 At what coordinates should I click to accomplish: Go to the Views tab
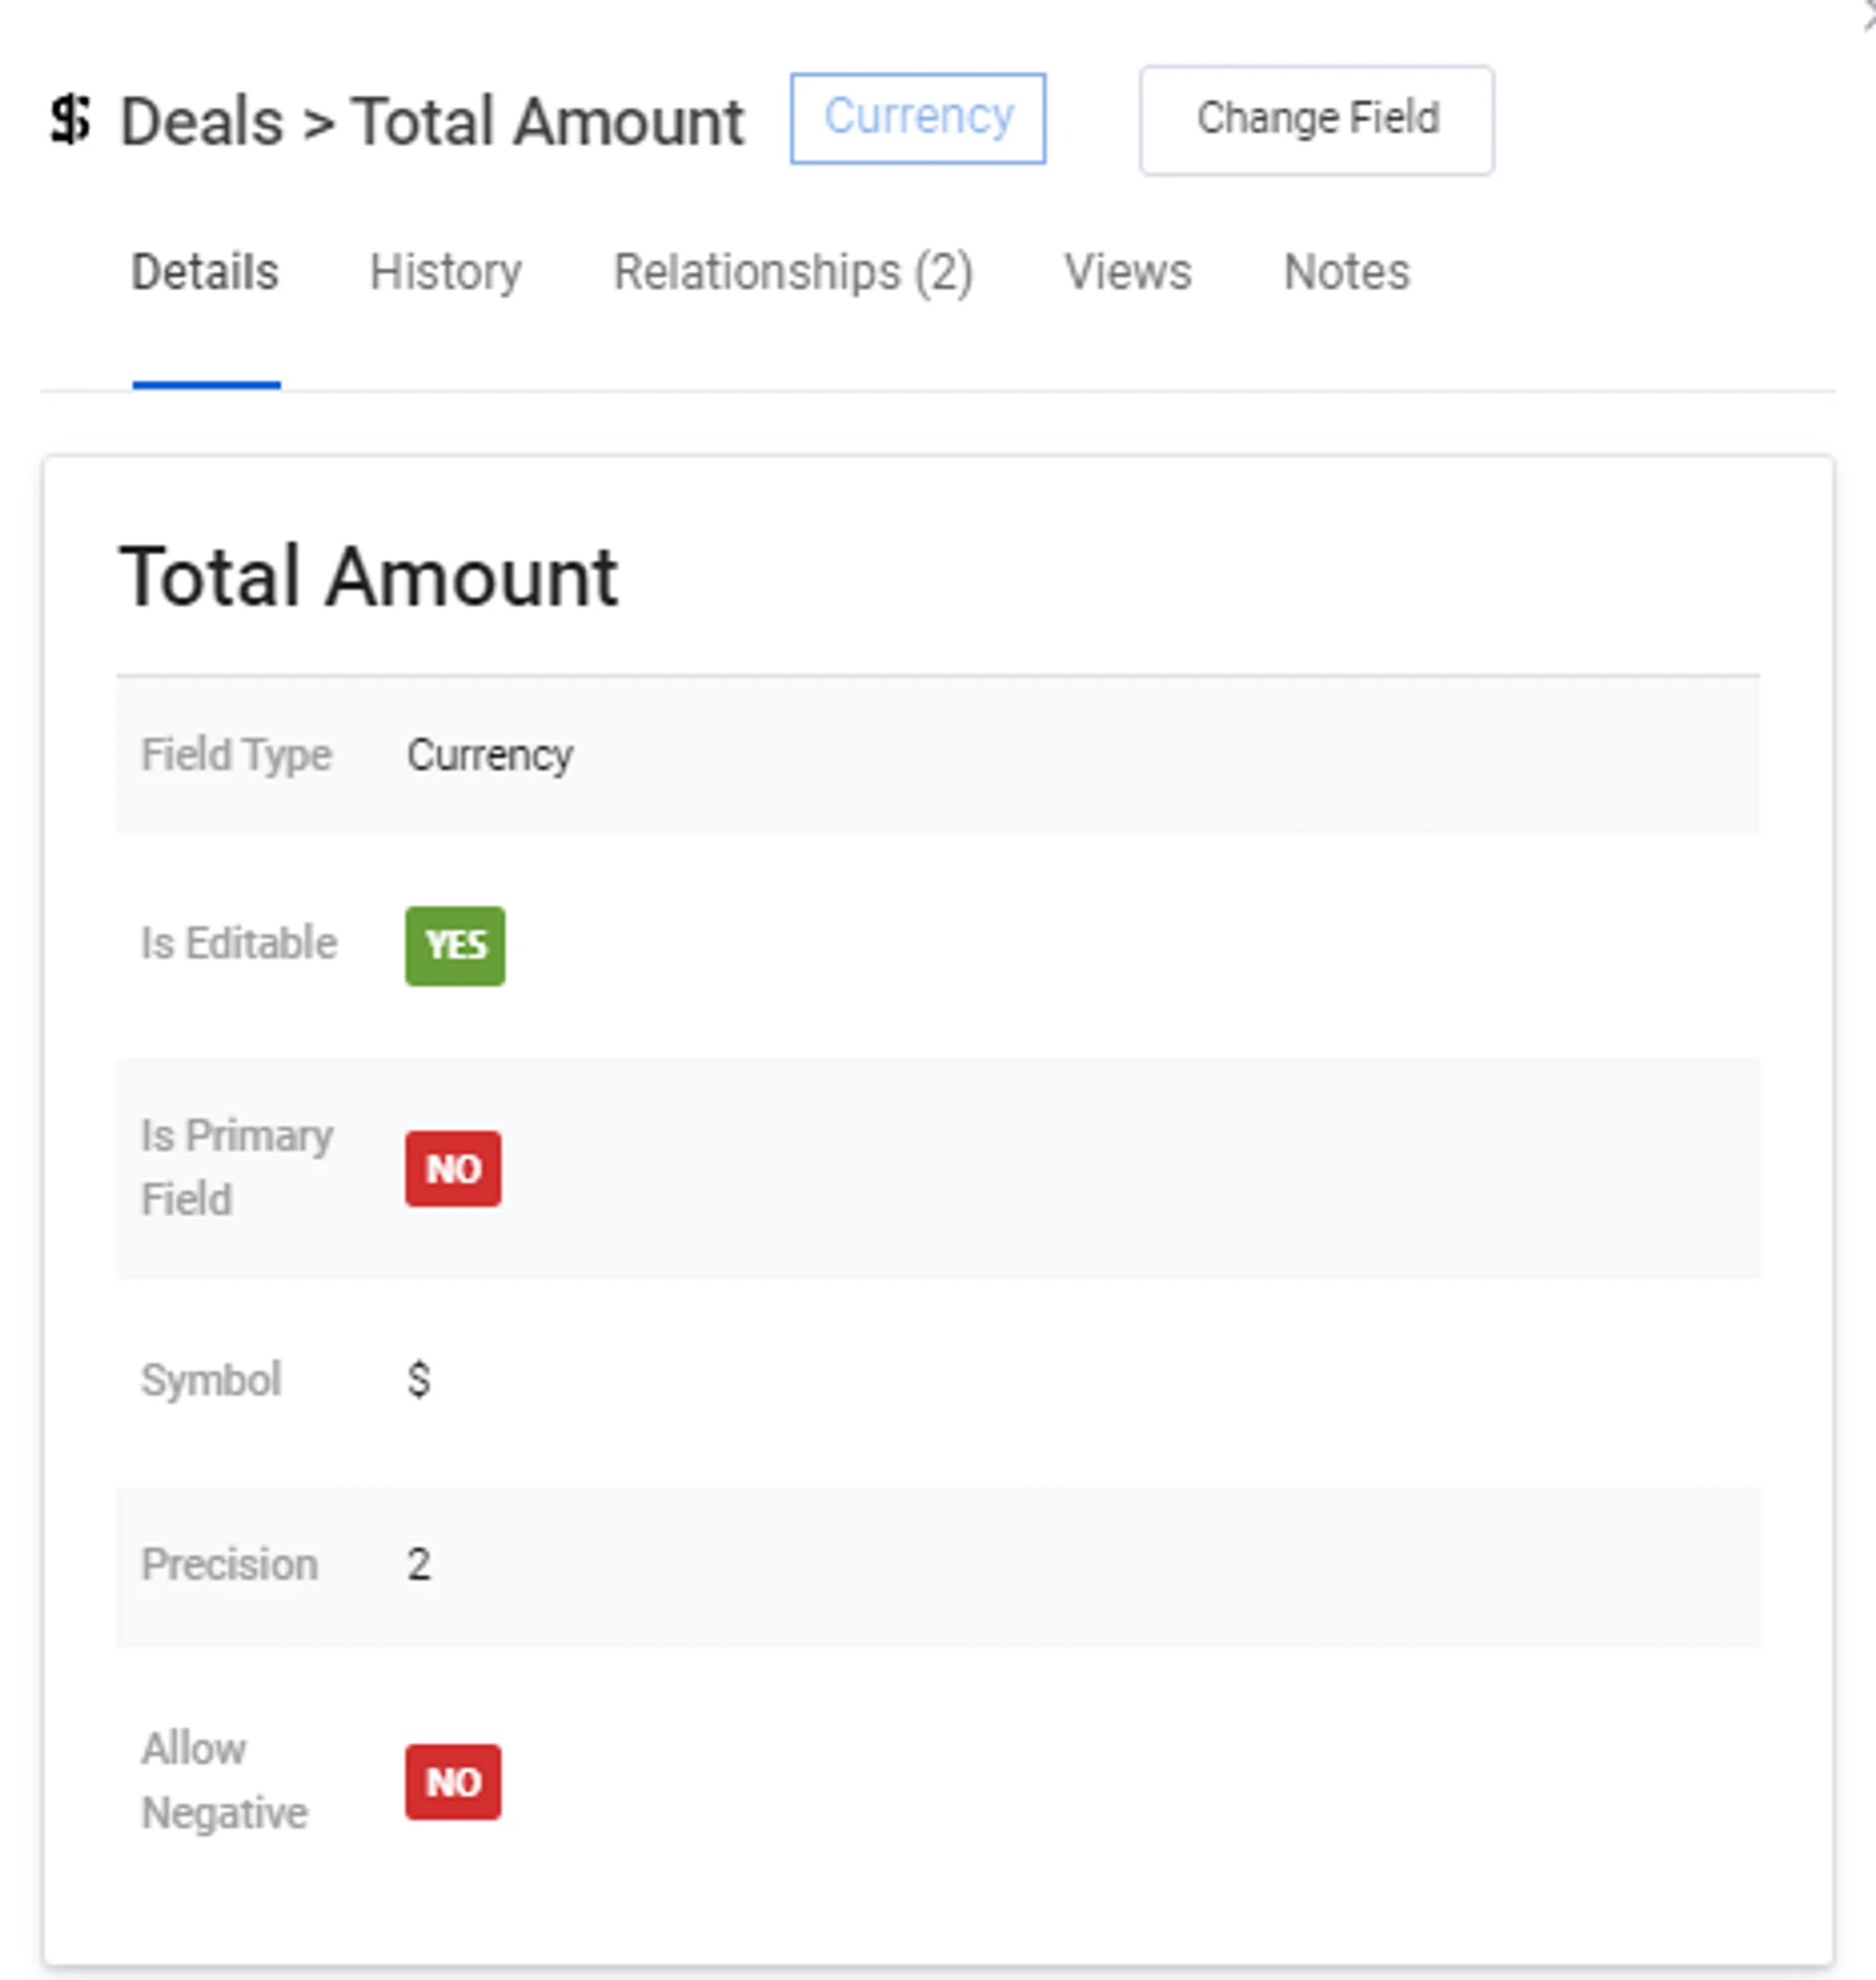pos(1127,272)
